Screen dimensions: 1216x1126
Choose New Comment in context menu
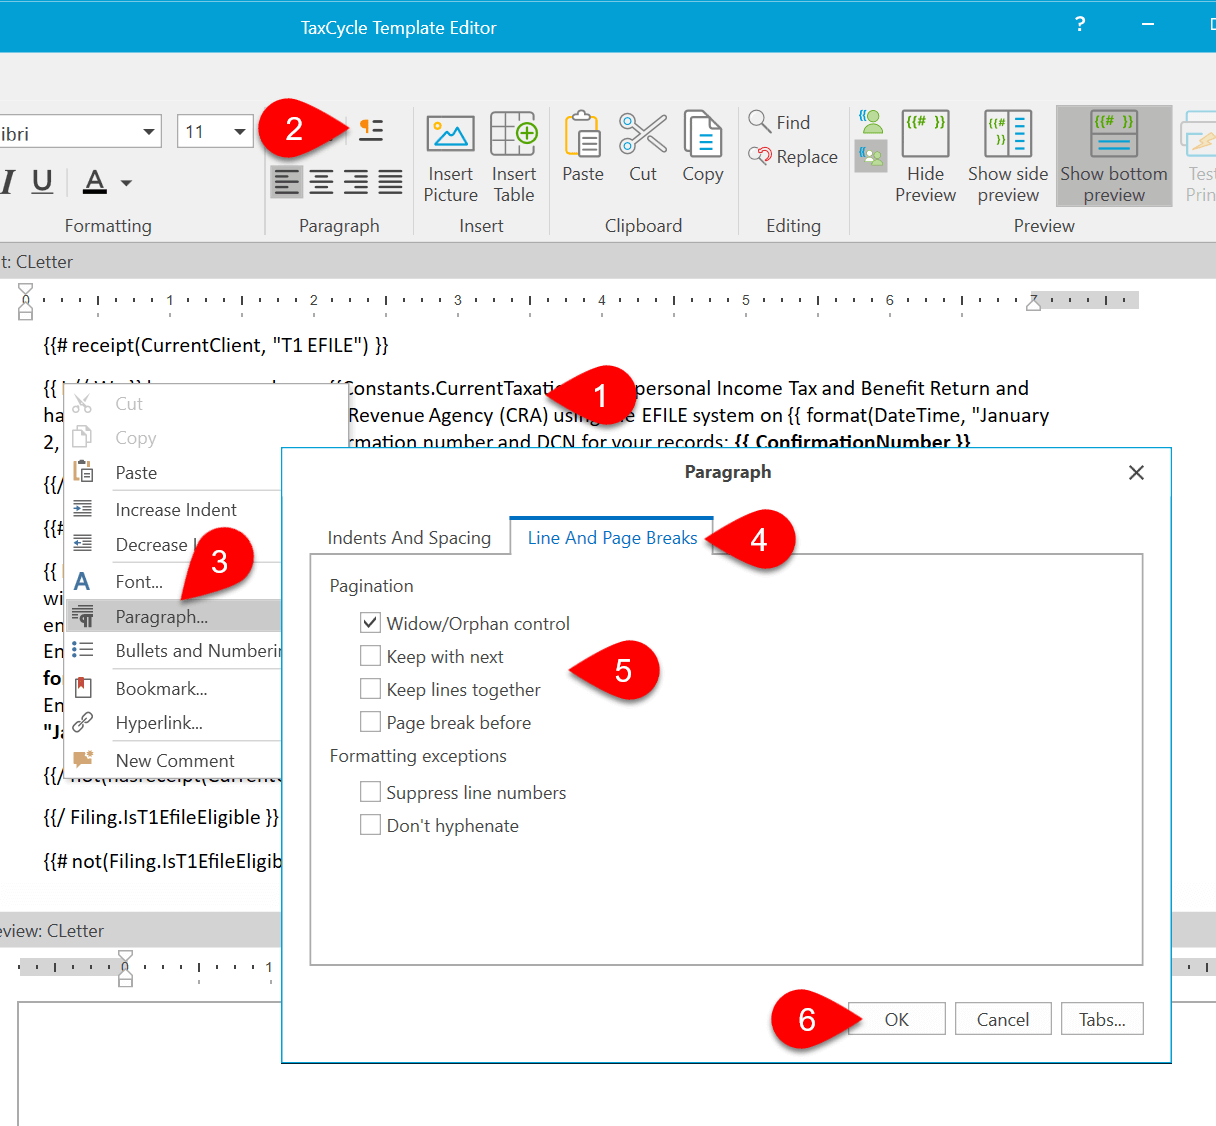coord(174,761)
